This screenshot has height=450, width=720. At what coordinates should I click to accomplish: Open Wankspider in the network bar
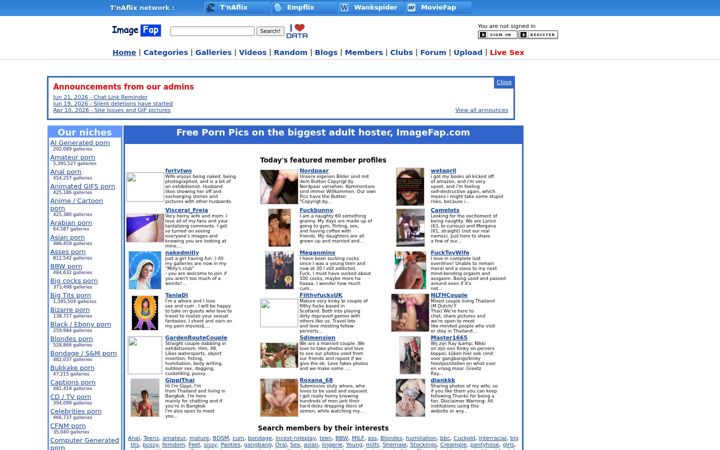click(x=371, y=7)
